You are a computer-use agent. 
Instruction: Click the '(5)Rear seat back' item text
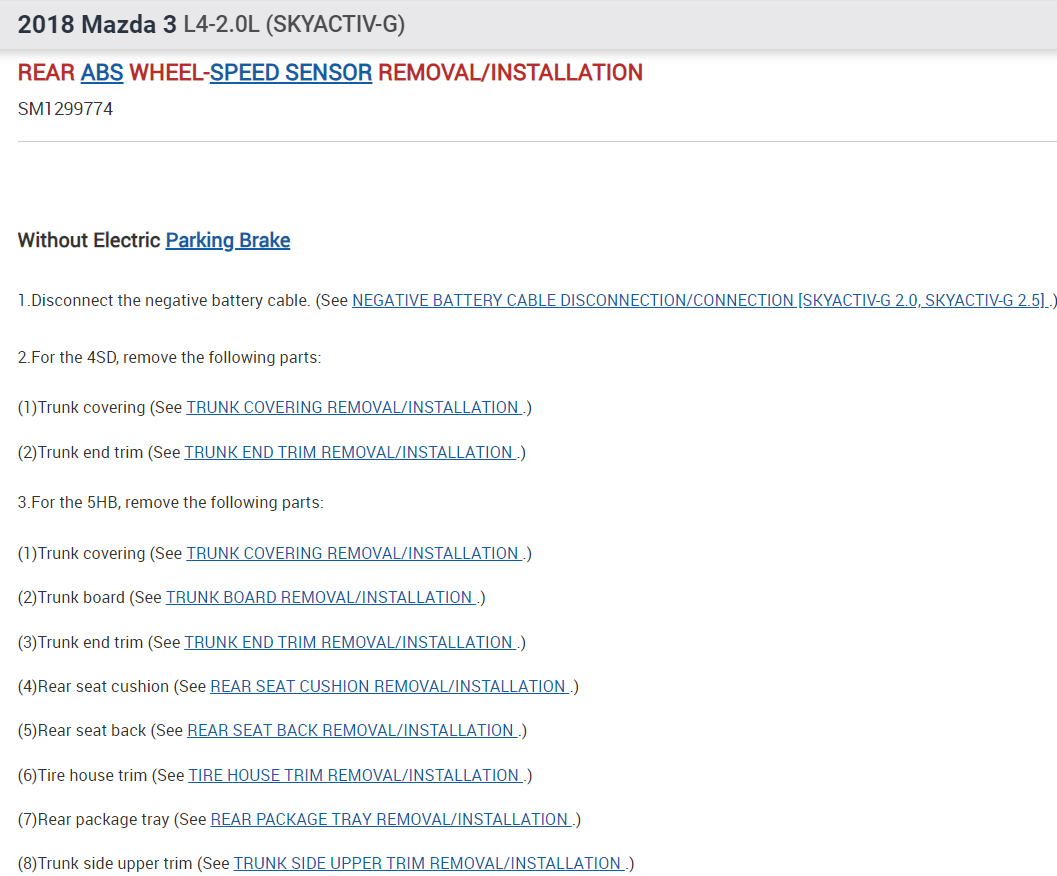tap(82, 730)
